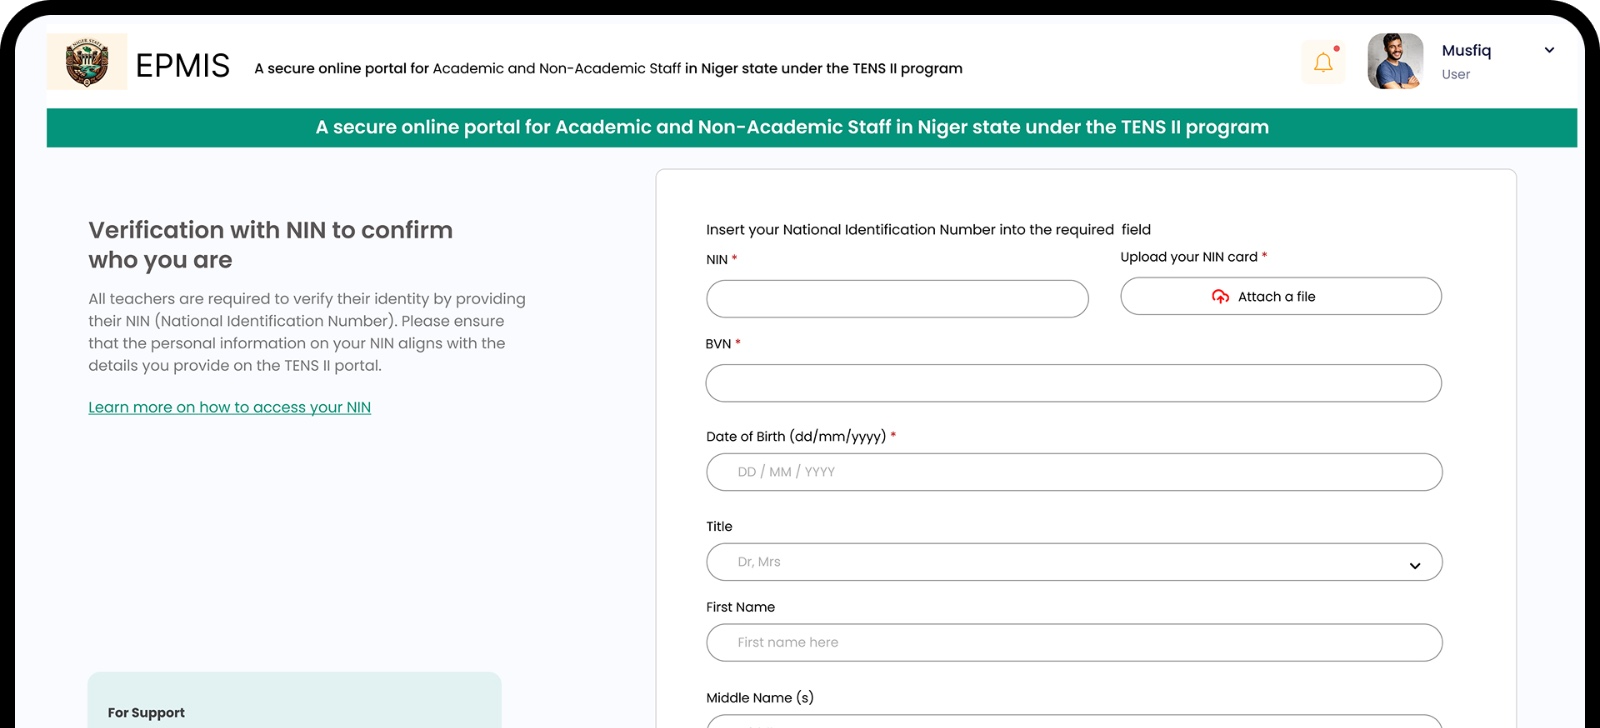This screenshot has height=728, width=1600.
Task: Click the cloud upload icon
Action: tap(1220, 297)
